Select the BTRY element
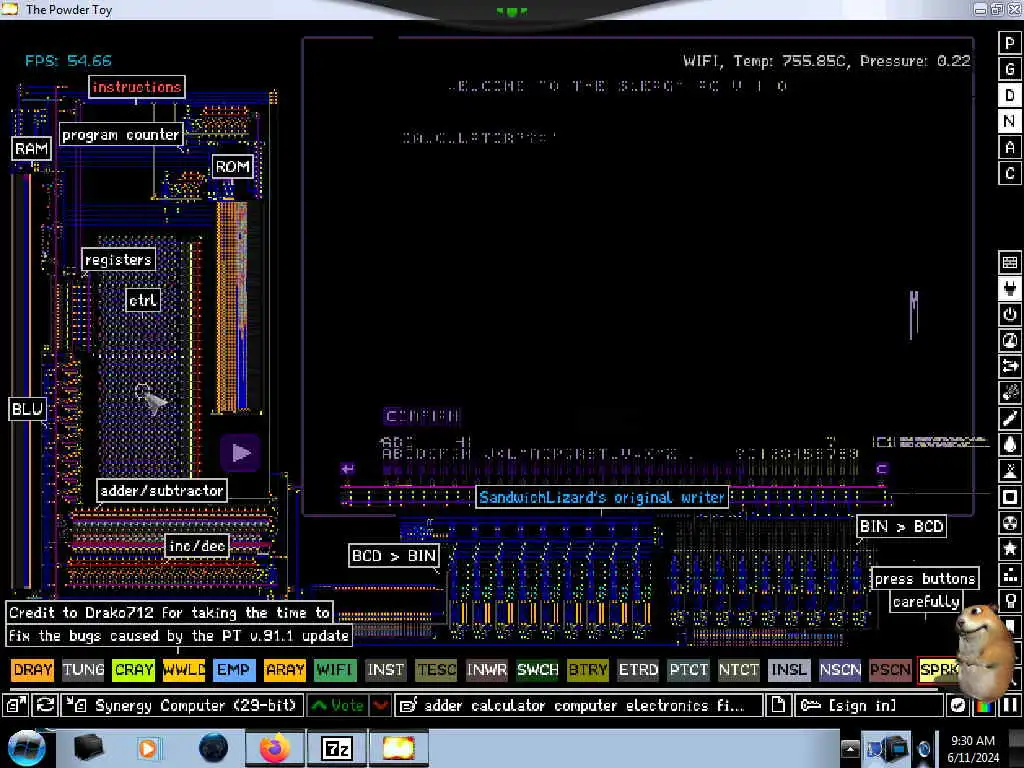 587,670
